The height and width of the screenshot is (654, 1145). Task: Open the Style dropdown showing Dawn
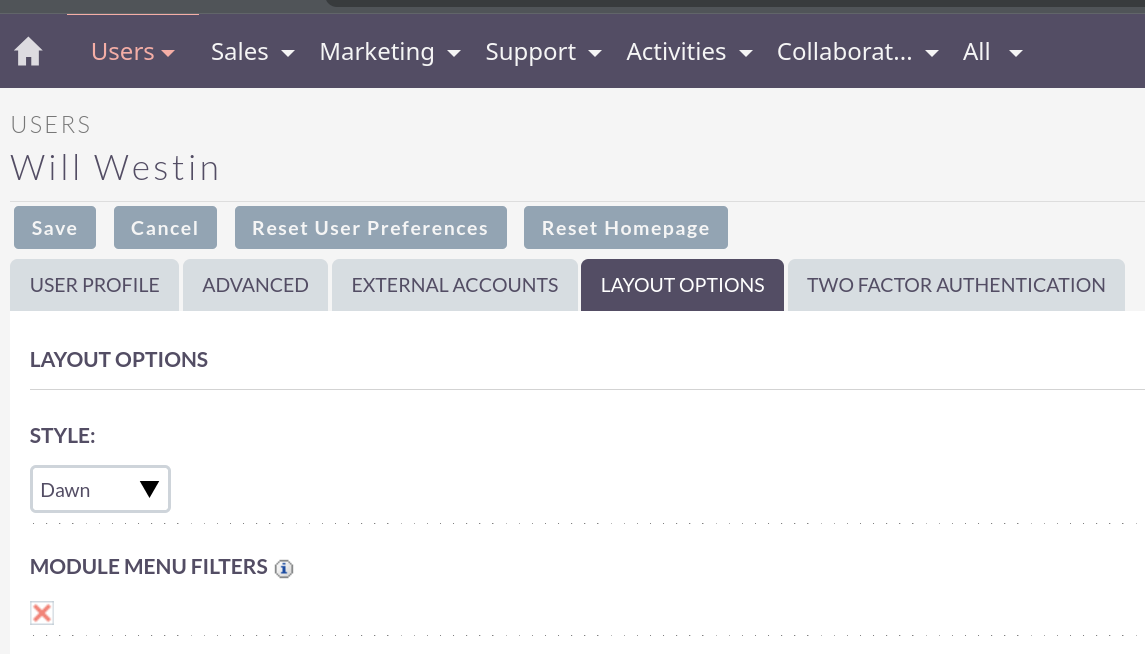point(100,490)
